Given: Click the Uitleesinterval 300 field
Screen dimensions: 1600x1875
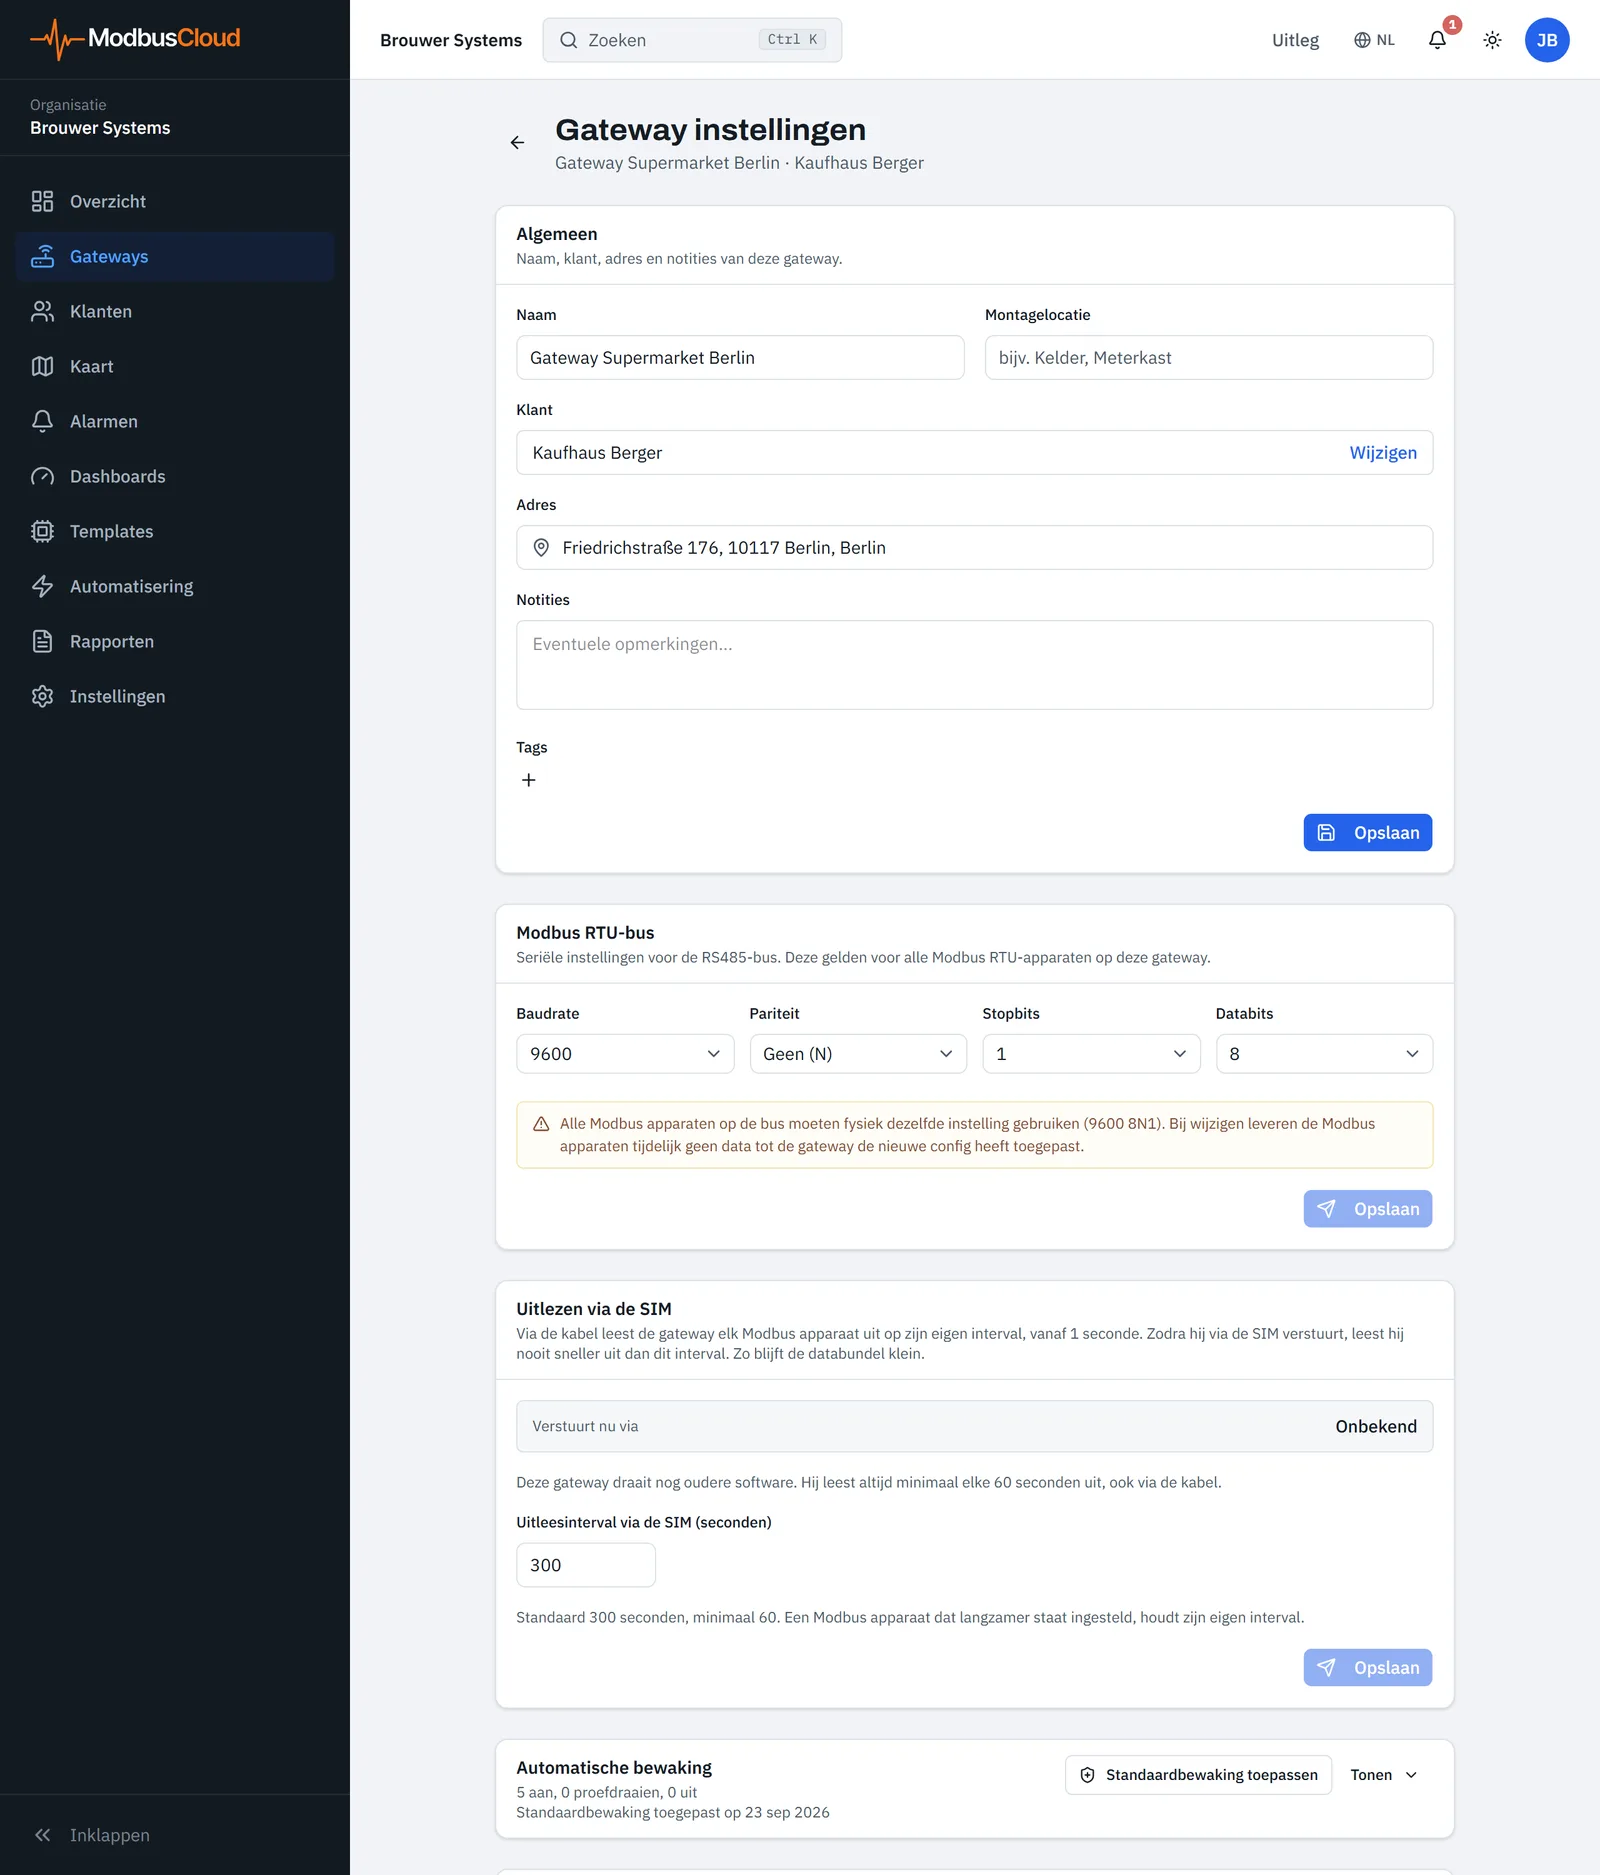Looking at the screenshot, I should coord(586,1565).
